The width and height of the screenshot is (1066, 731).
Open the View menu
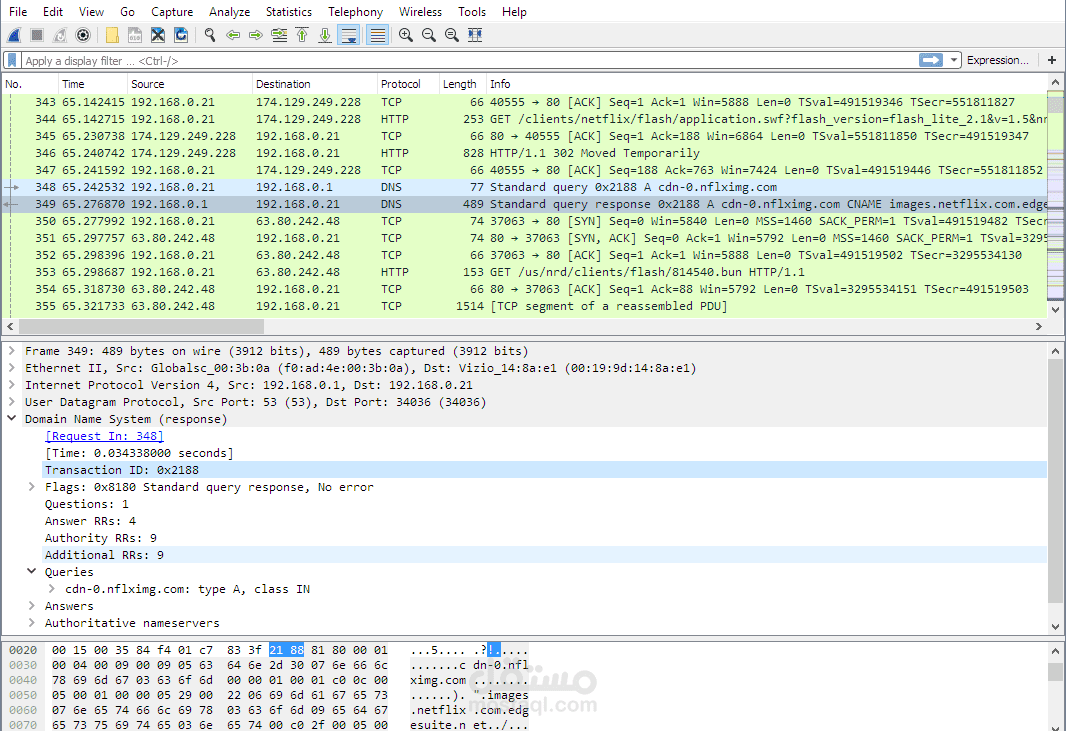click(x=91, y=12)
